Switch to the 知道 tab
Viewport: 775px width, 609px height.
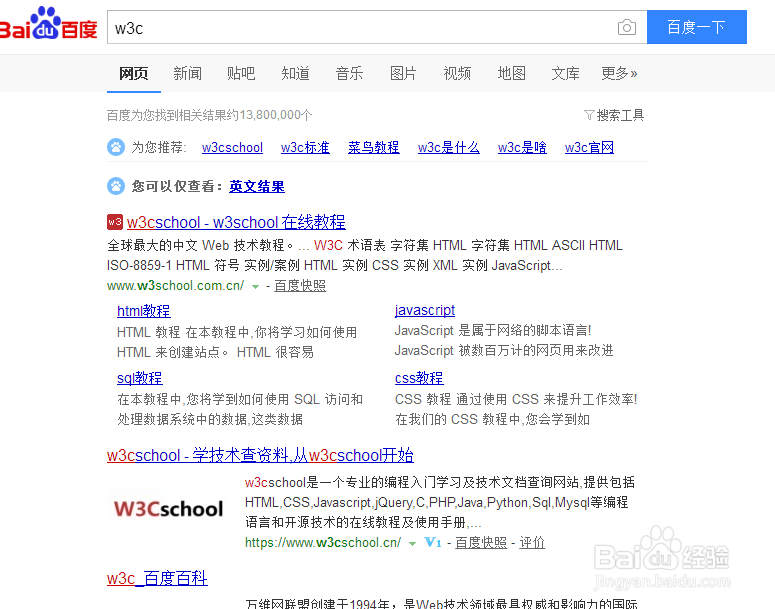click(x=295, y=73)
